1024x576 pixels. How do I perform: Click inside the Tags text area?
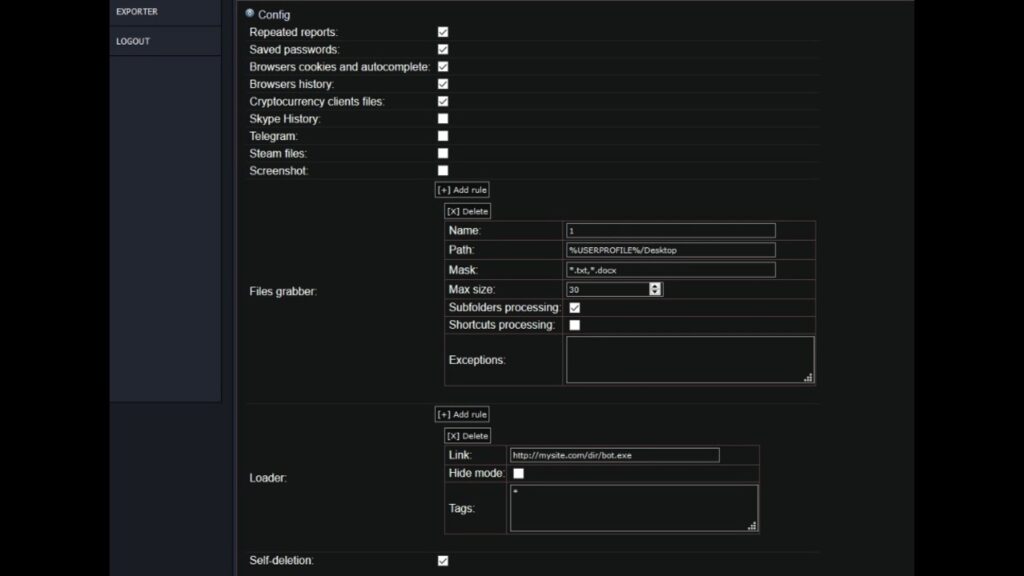coord(633,508)
